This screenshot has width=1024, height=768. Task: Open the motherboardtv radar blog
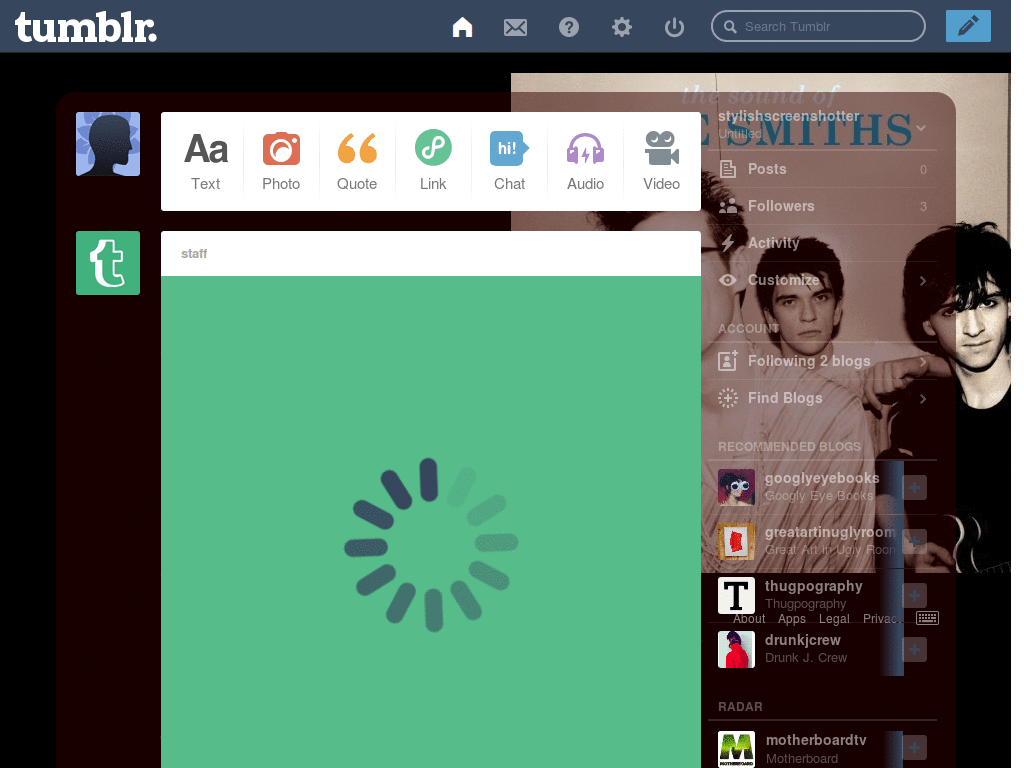click(816, 740)
